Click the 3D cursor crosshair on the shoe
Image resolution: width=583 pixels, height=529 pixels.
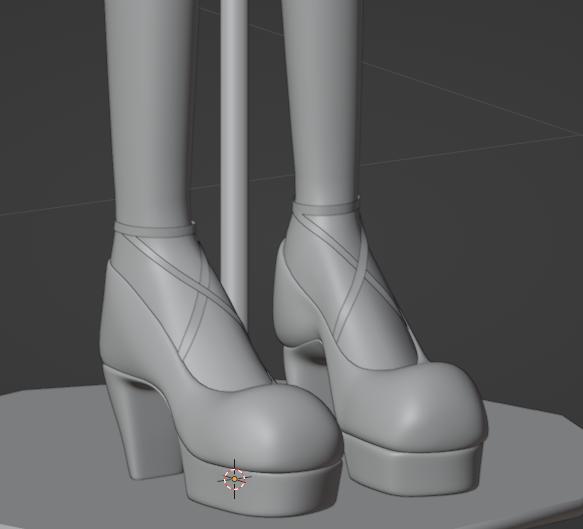click(x=234, y=479)
